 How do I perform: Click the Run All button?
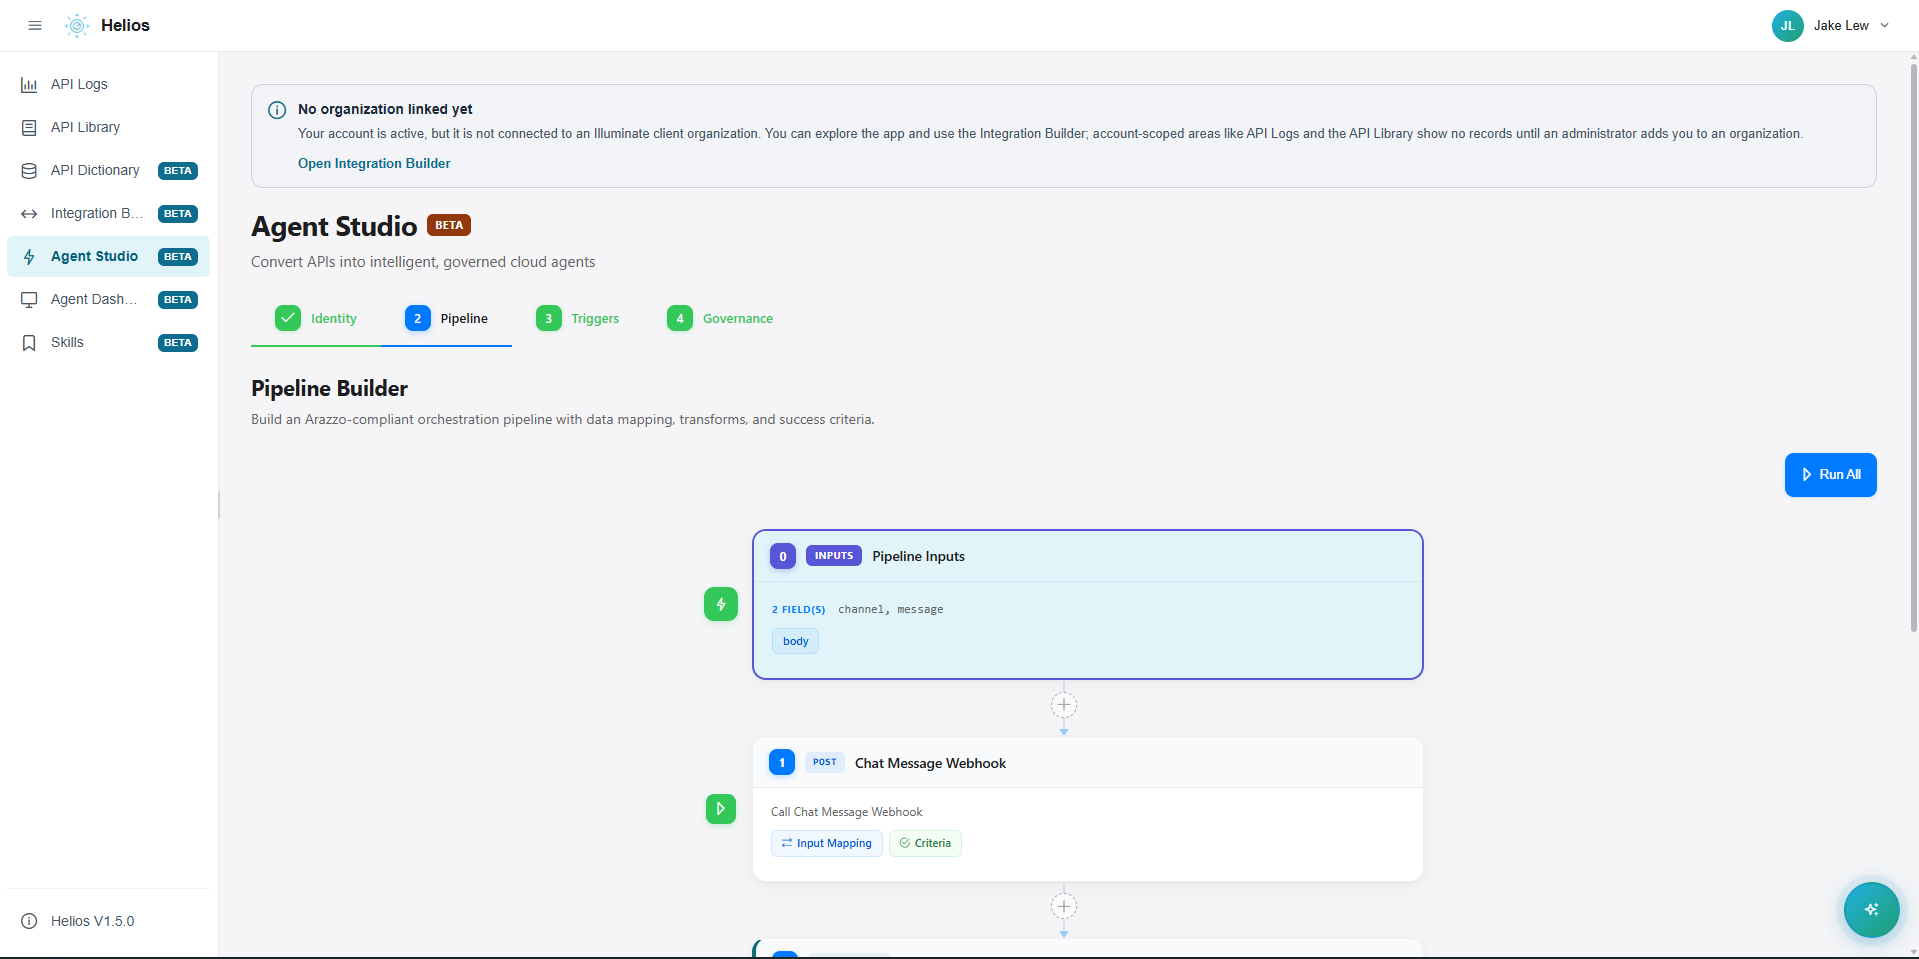pyautogui.click(x=1830, y=475)
